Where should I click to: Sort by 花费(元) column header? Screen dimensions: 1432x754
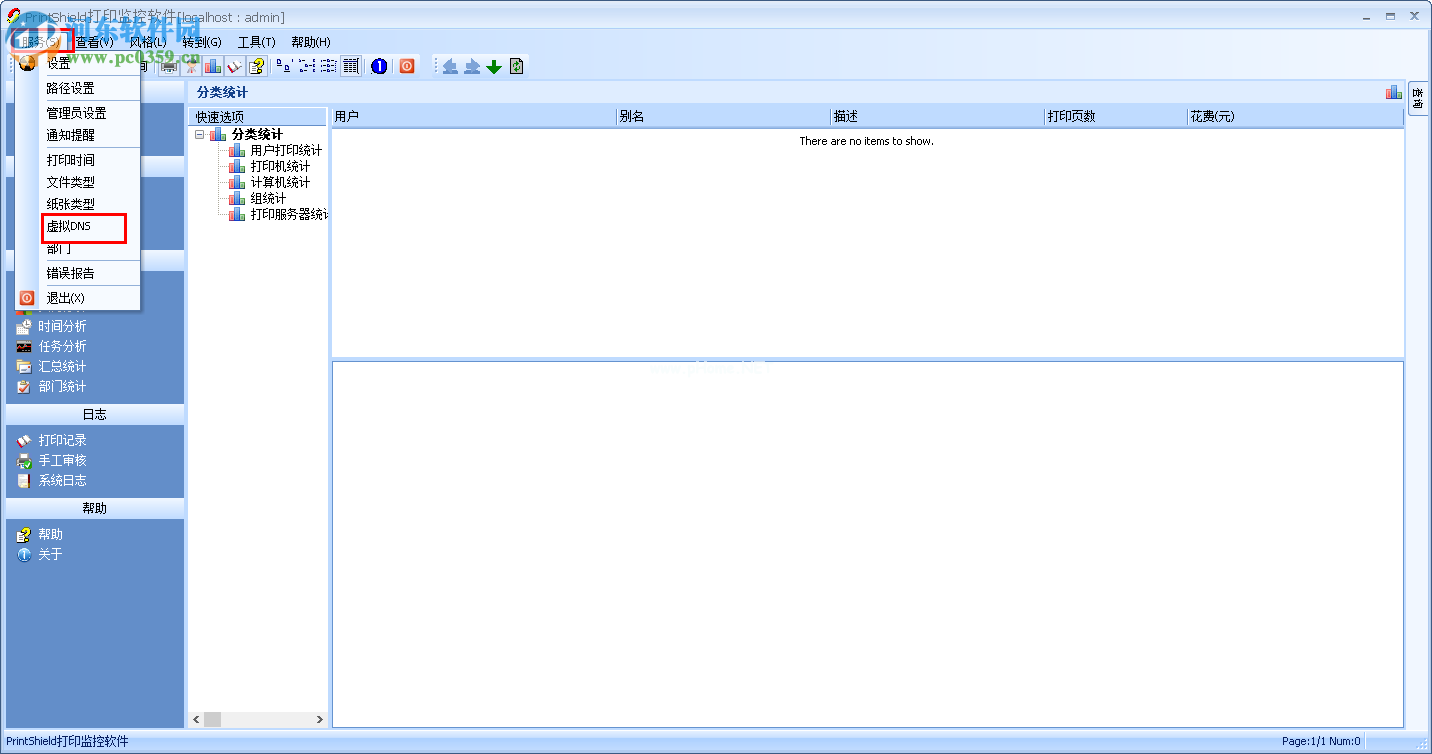coord(1295,116)
